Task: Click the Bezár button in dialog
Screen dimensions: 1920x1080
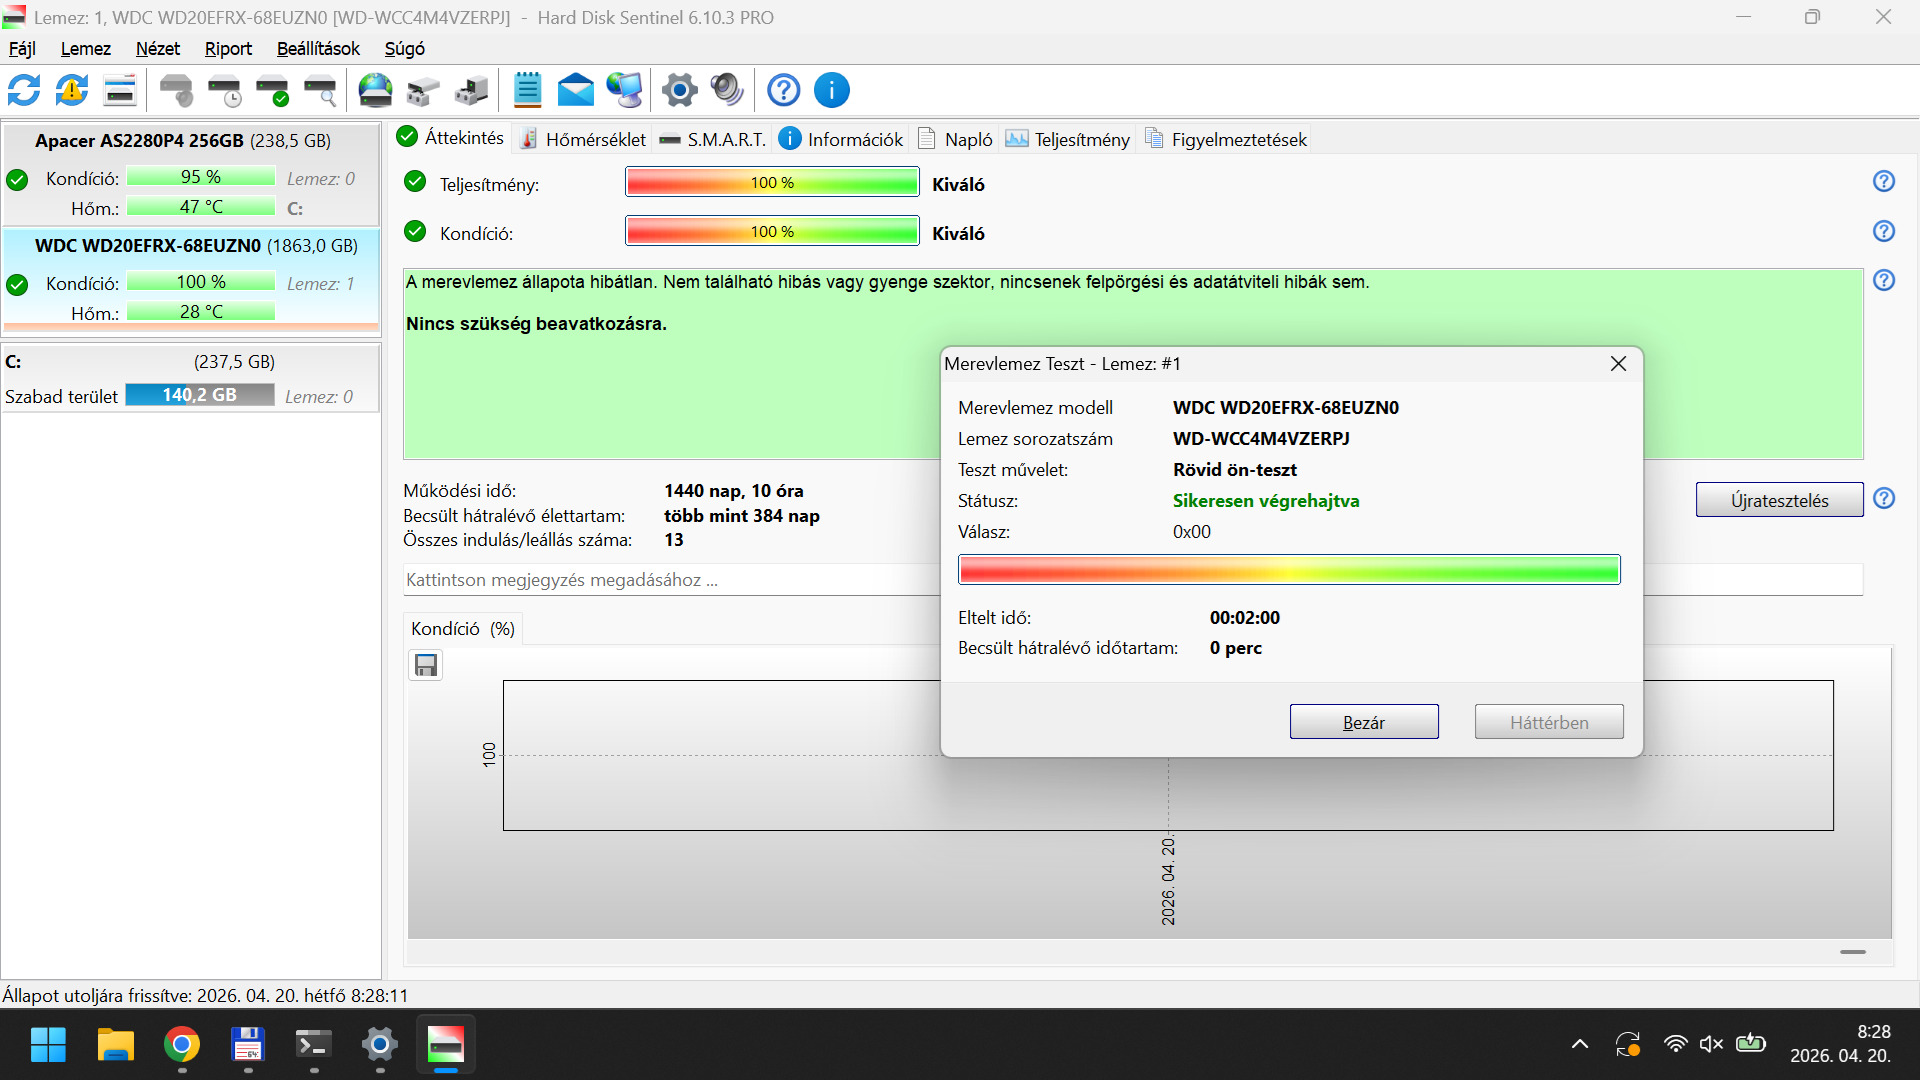Action: pos(1363,722)
